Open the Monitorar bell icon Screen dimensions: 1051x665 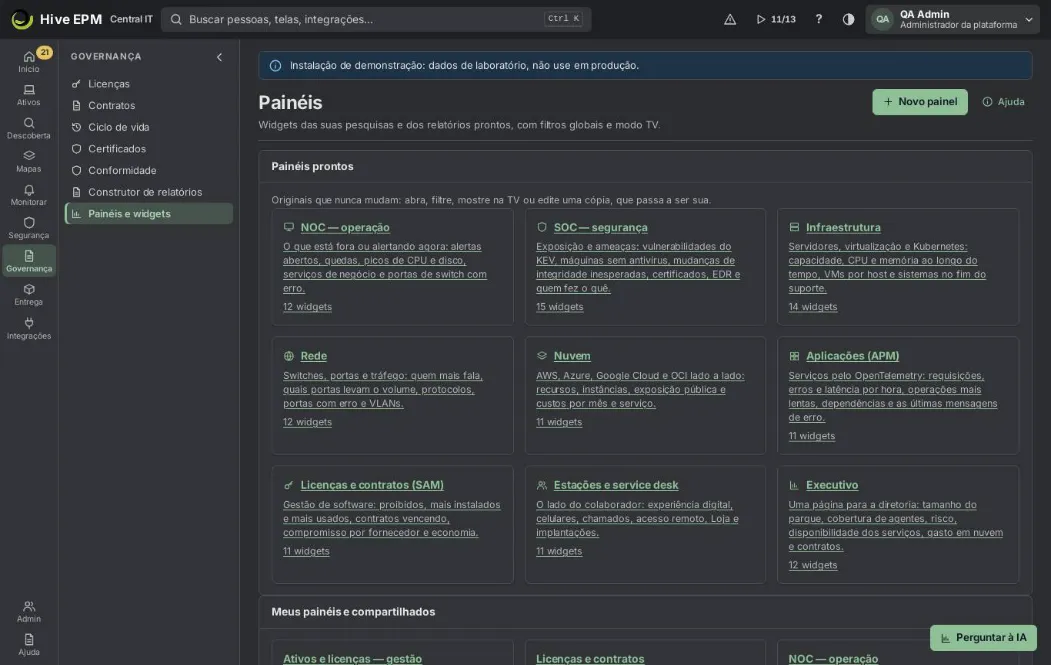tap(29, 195)
